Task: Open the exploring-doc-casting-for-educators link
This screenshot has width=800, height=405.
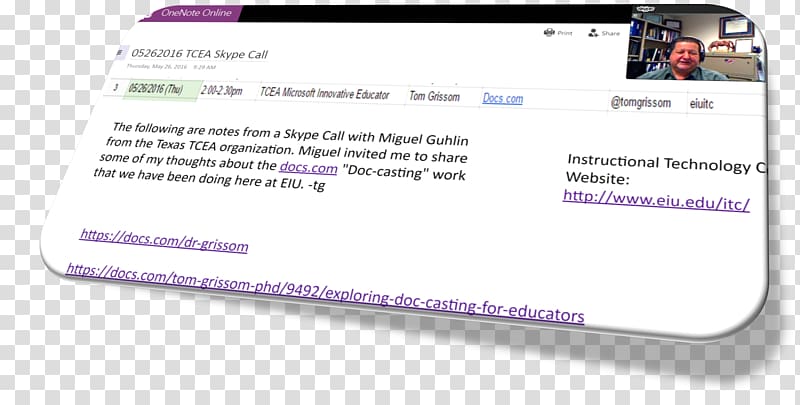Action: pyautogui.click(x=325, y=292)
